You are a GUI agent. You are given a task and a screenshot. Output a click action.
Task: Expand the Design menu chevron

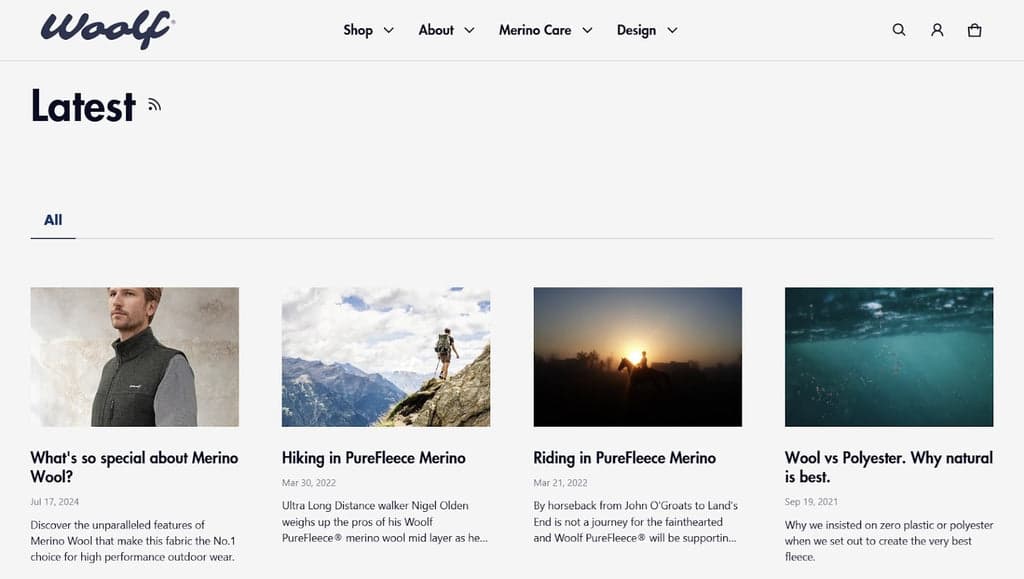pyautogui.click(x=672, y=30)
